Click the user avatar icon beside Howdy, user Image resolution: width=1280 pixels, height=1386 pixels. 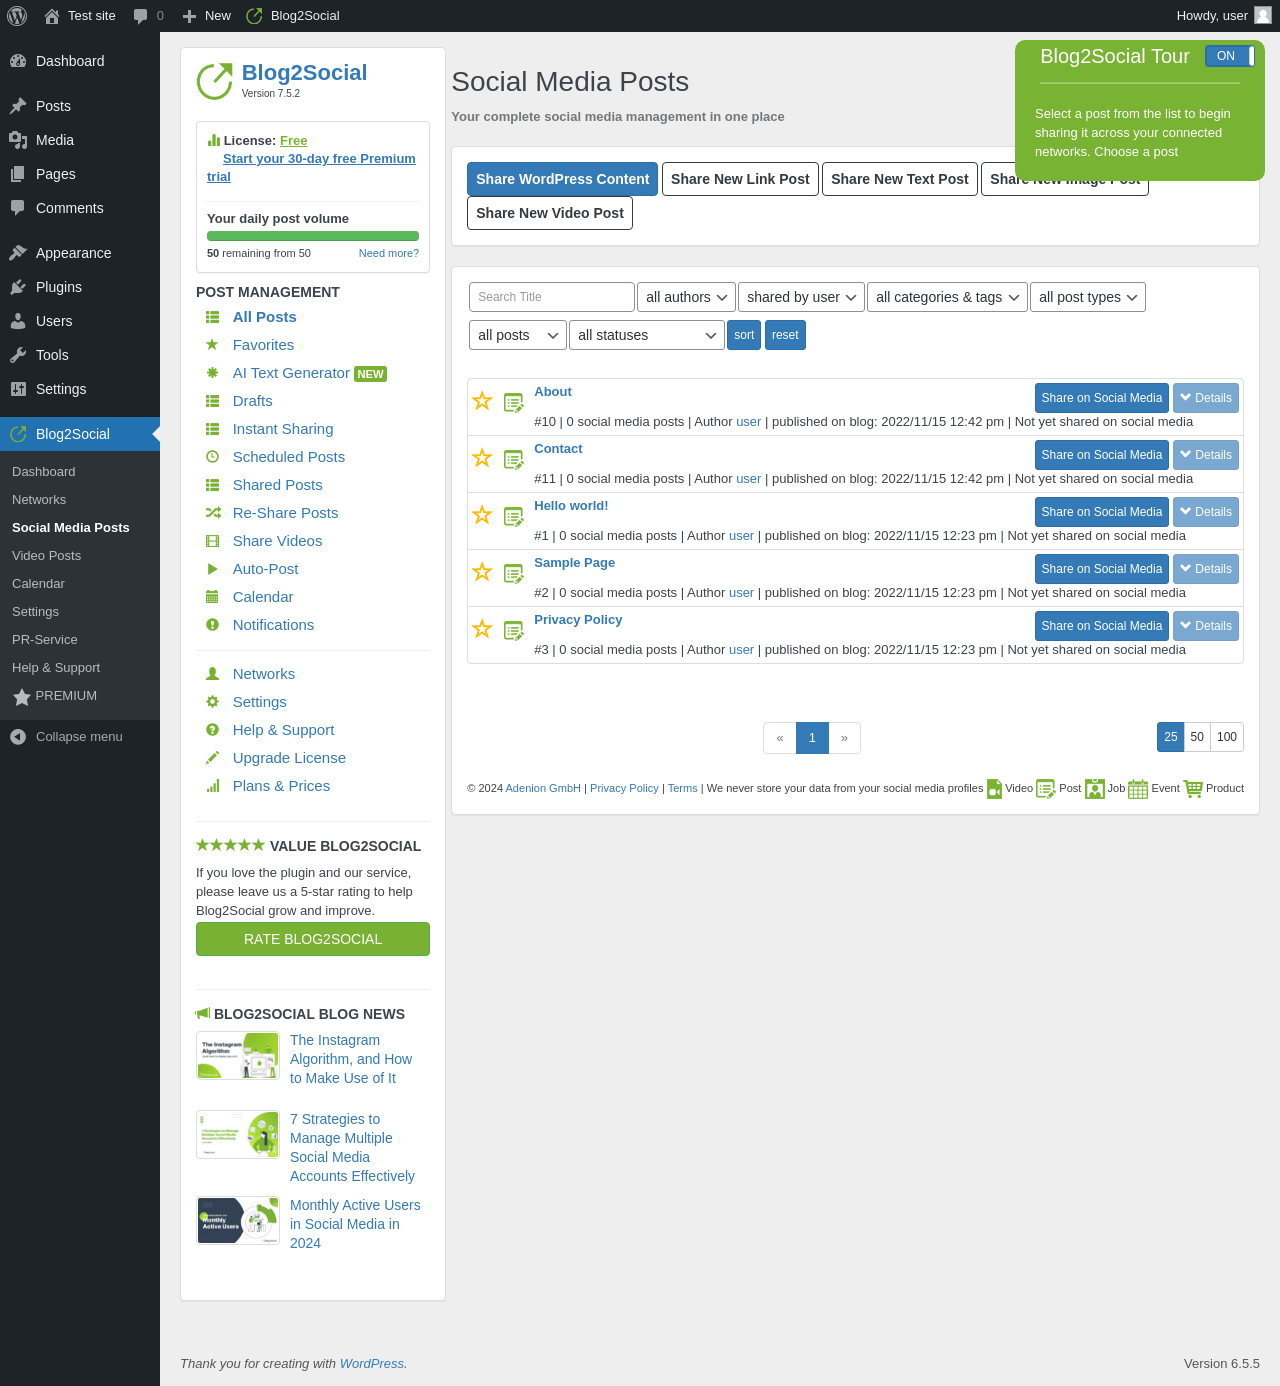pos(1263,15)
